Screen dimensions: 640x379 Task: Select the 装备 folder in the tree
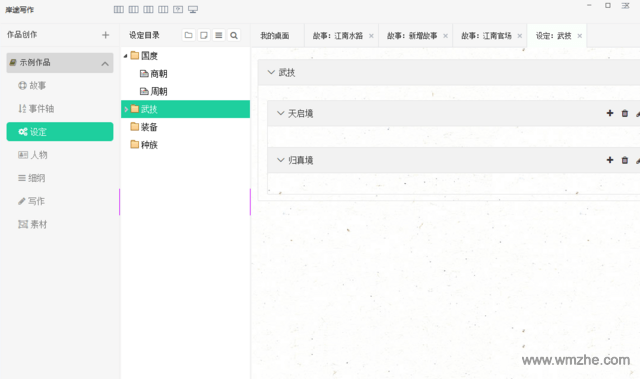pyautogui.click(x=144, y=127)
